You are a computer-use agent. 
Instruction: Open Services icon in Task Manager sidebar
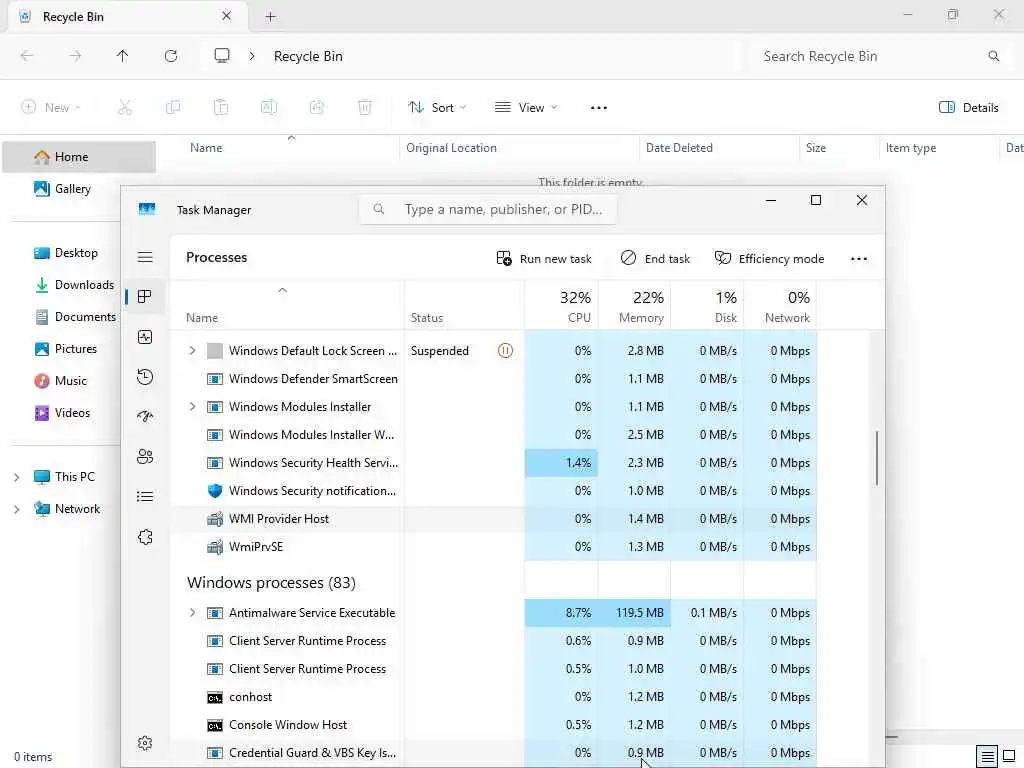(x=145, y=537)
